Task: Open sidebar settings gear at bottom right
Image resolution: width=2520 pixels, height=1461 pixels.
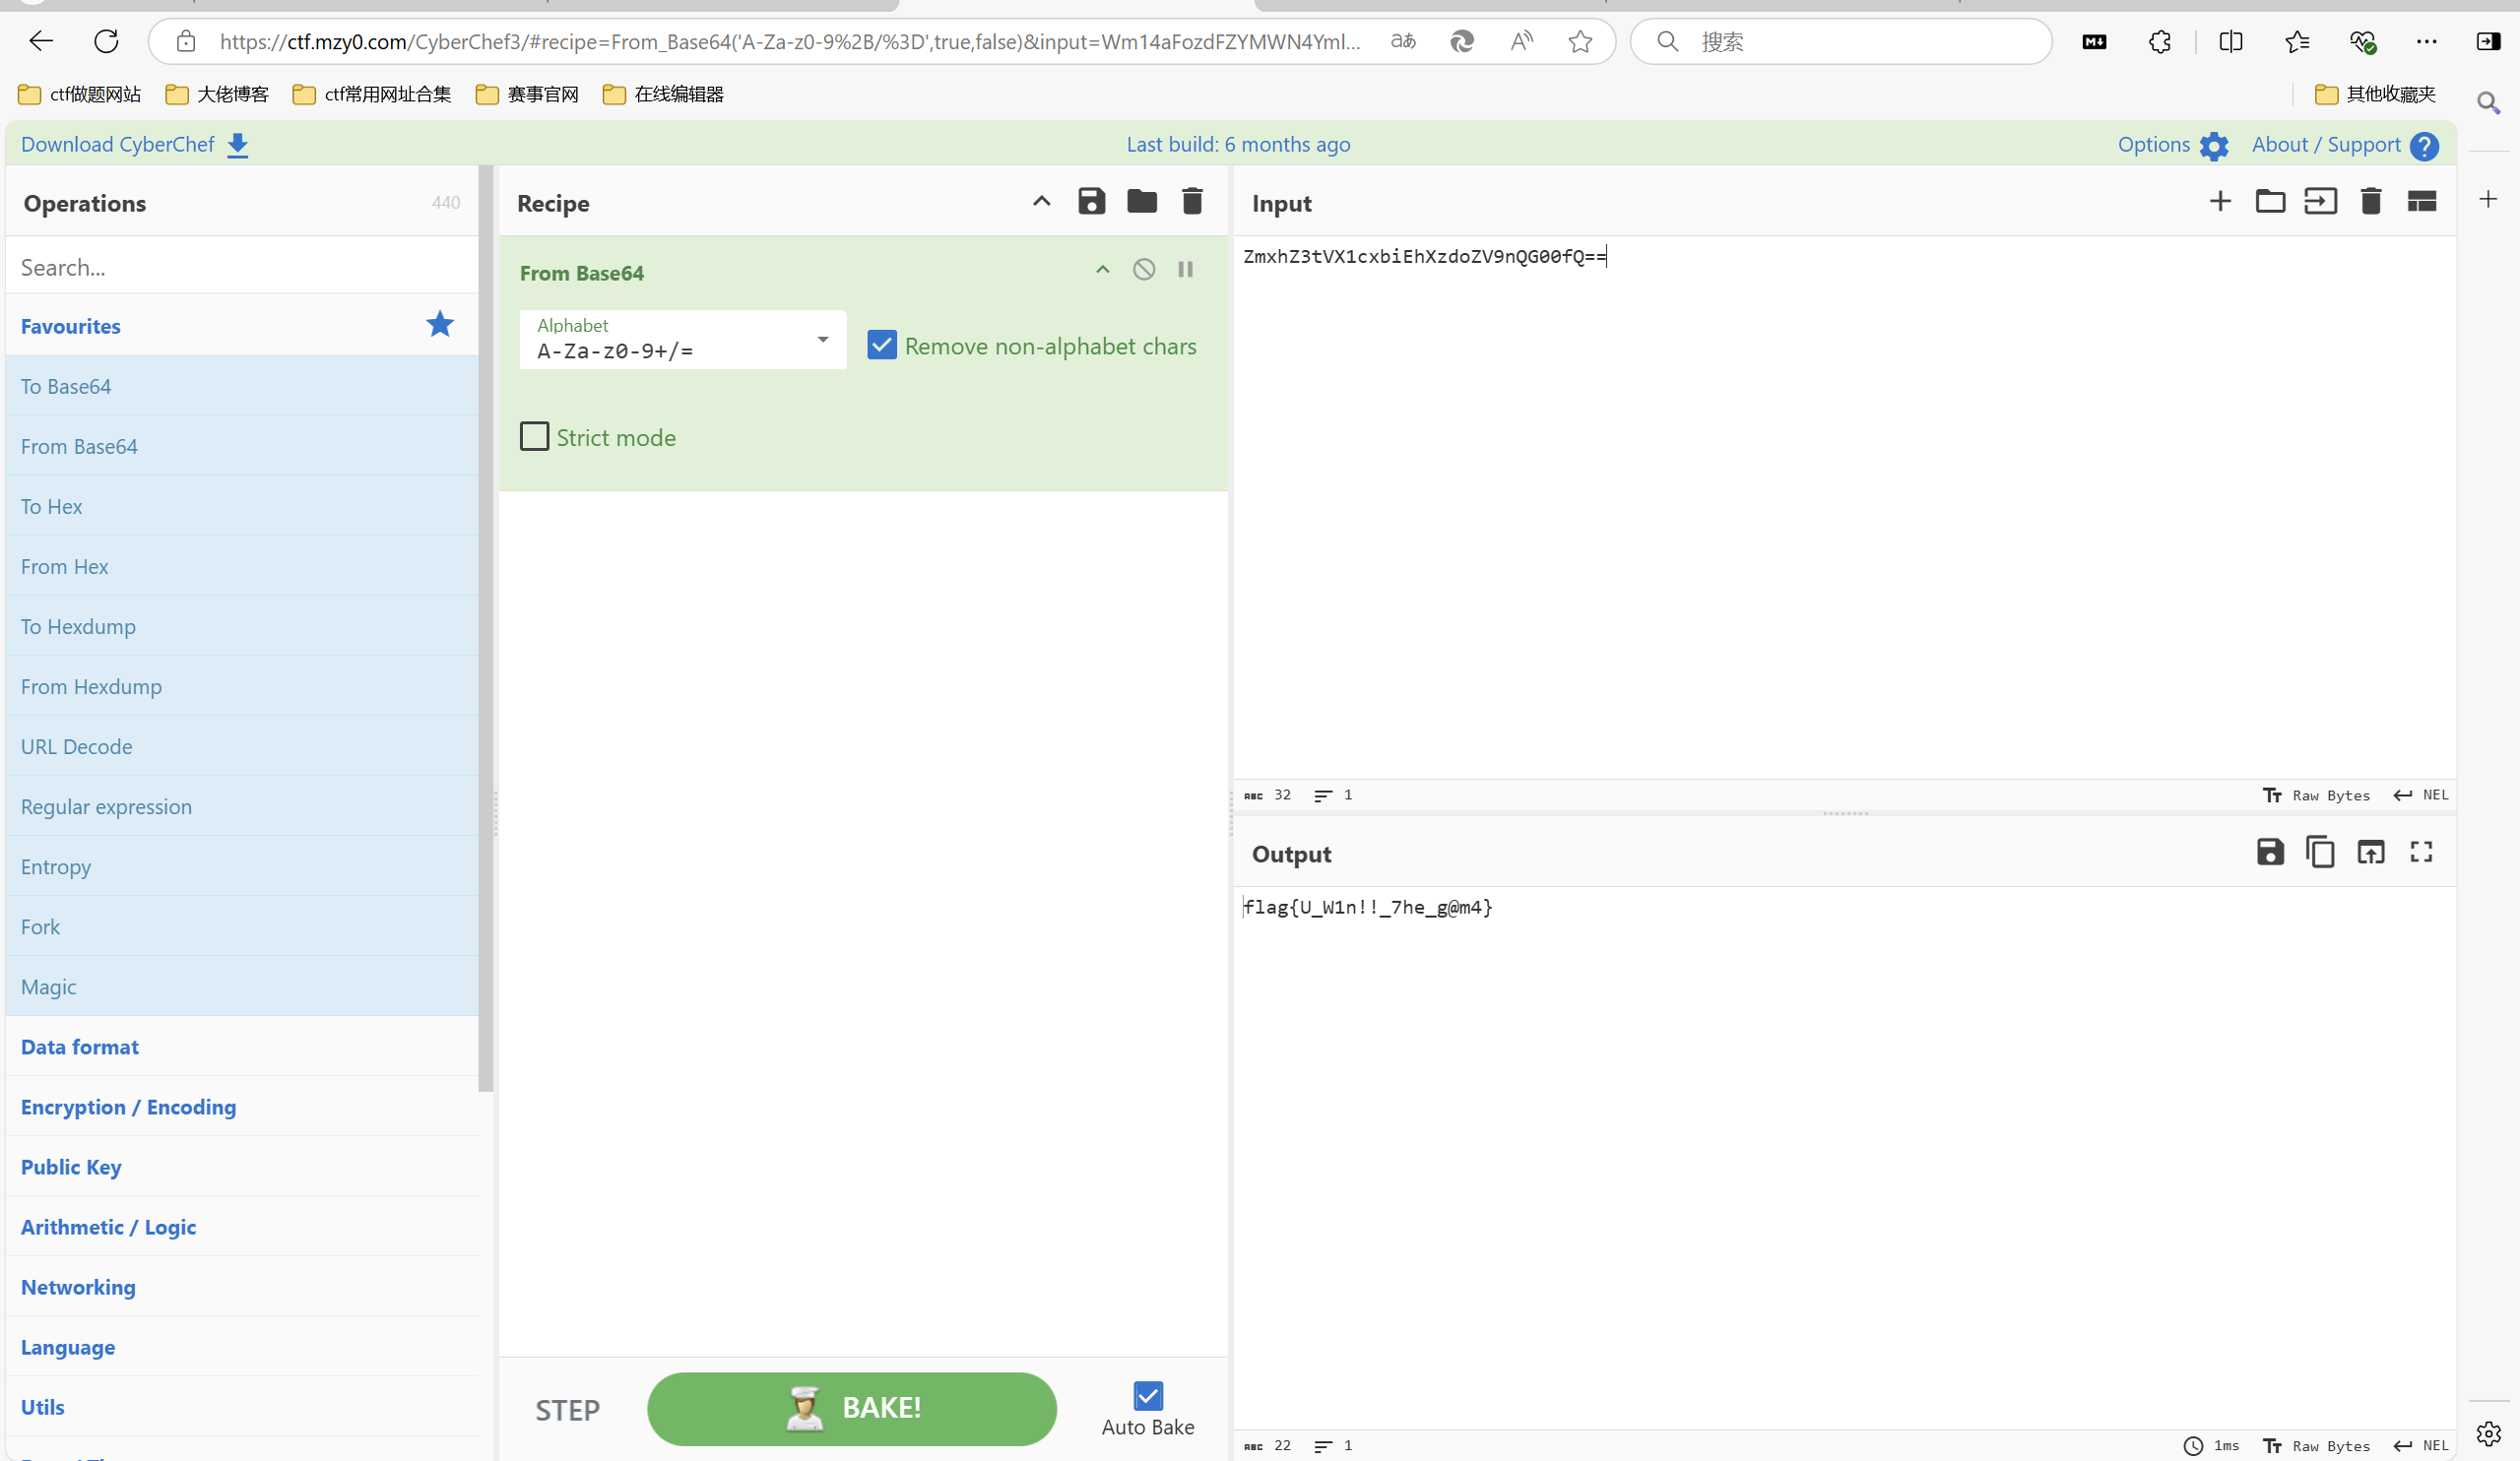Action: pos(2489,1433)
